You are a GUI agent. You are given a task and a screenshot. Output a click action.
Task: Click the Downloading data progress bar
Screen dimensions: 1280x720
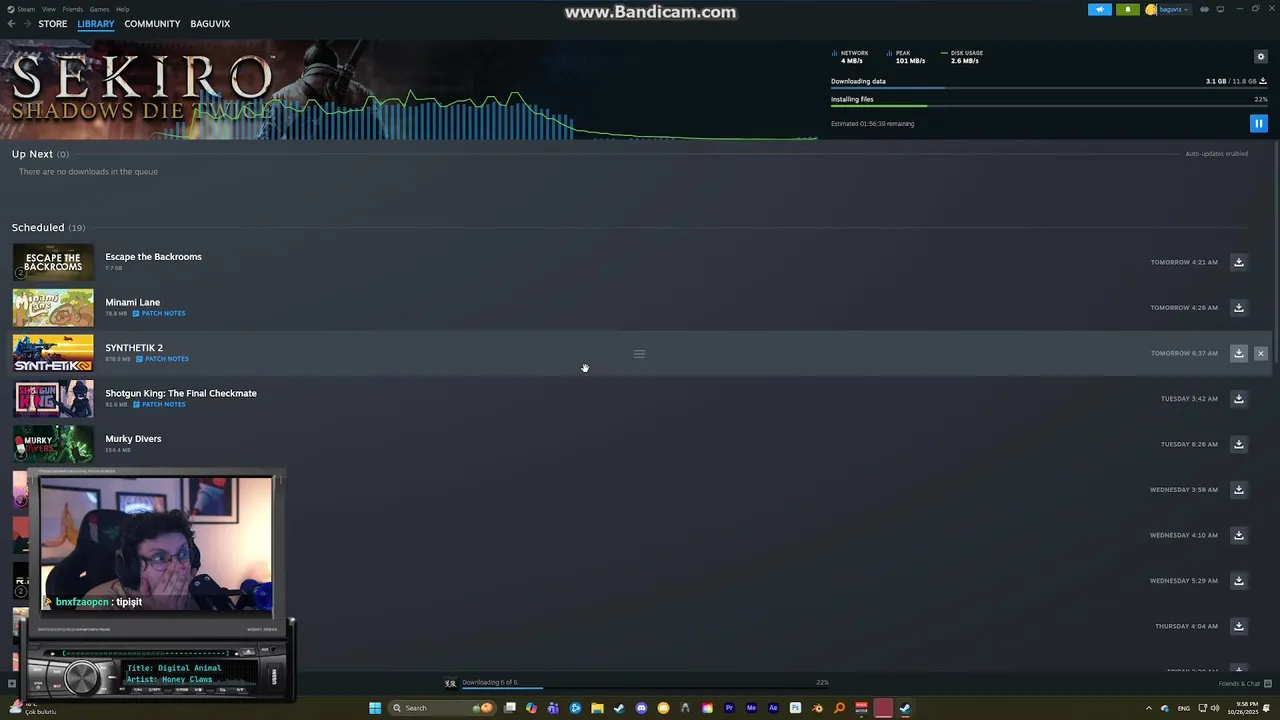(x=1049, y=89)
